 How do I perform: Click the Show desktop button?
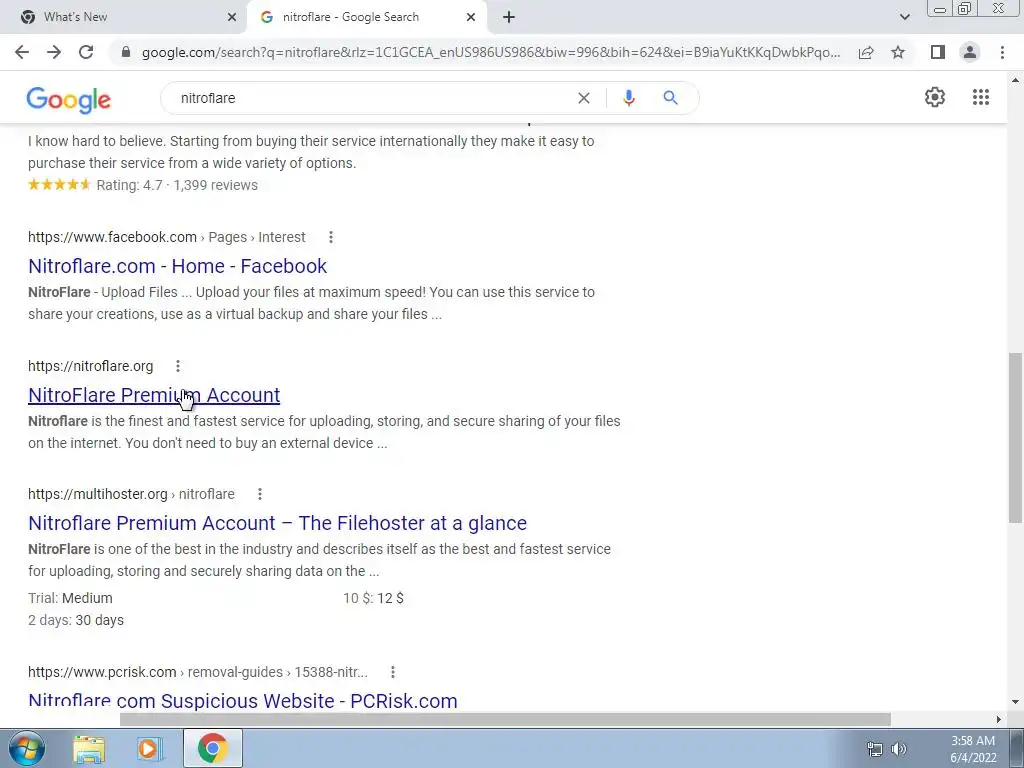point(1016,748)
